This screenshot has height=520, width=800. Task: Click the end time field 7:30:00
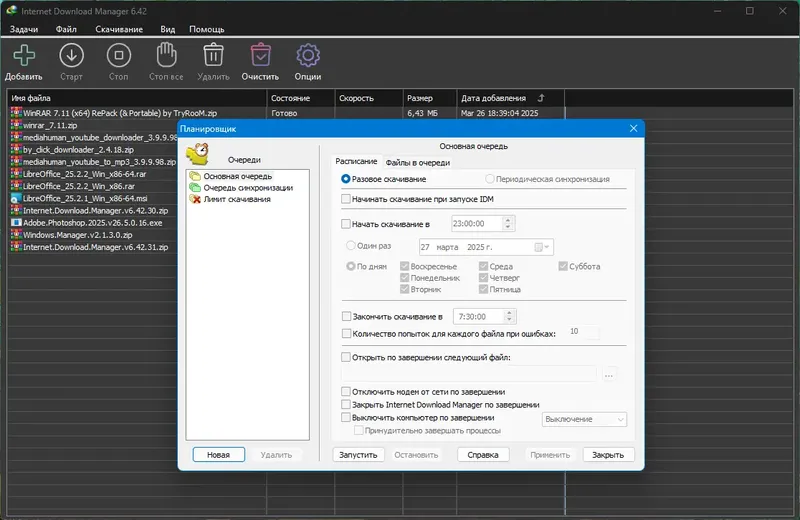click(479, 316)
